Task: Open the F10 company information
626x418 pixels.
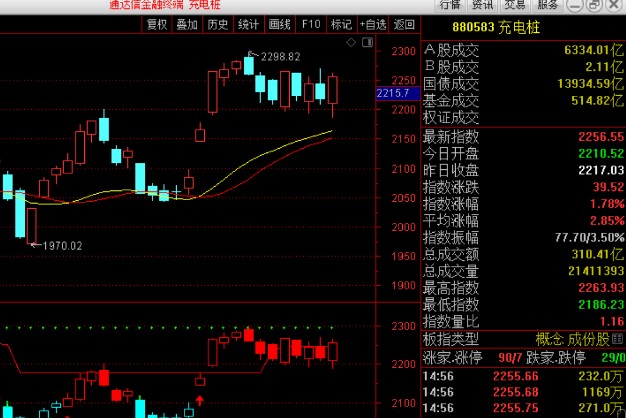Action: 311,25
